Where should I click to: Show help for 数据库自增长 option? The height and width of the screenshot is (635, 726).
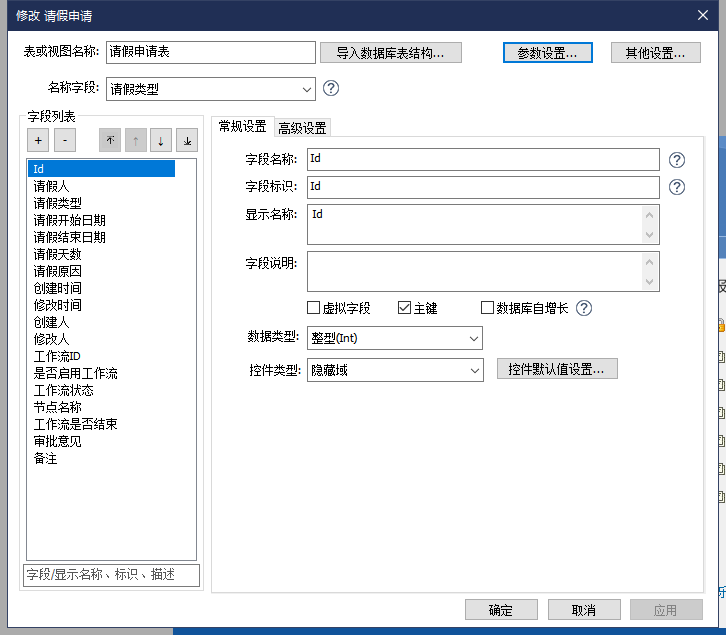pyautogui.click(x=584, y=308)
